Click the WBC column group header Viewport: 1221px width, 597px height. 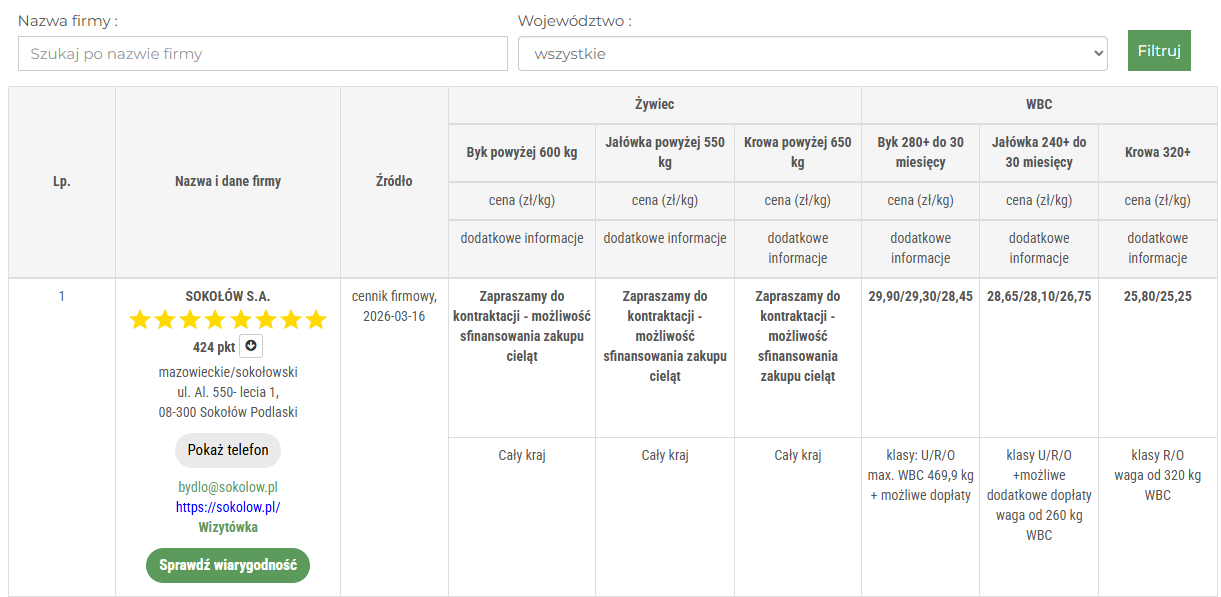[x=1039, y=104]
